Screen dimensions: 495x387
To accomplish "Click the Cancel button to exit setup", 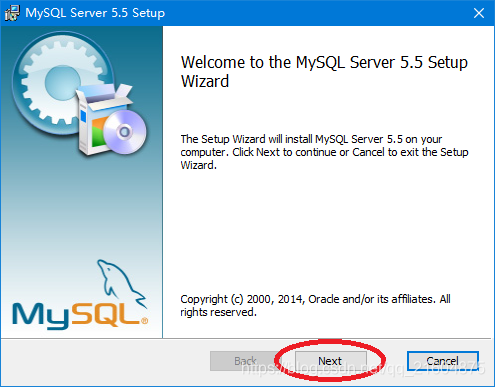I will tap(443, 361).
